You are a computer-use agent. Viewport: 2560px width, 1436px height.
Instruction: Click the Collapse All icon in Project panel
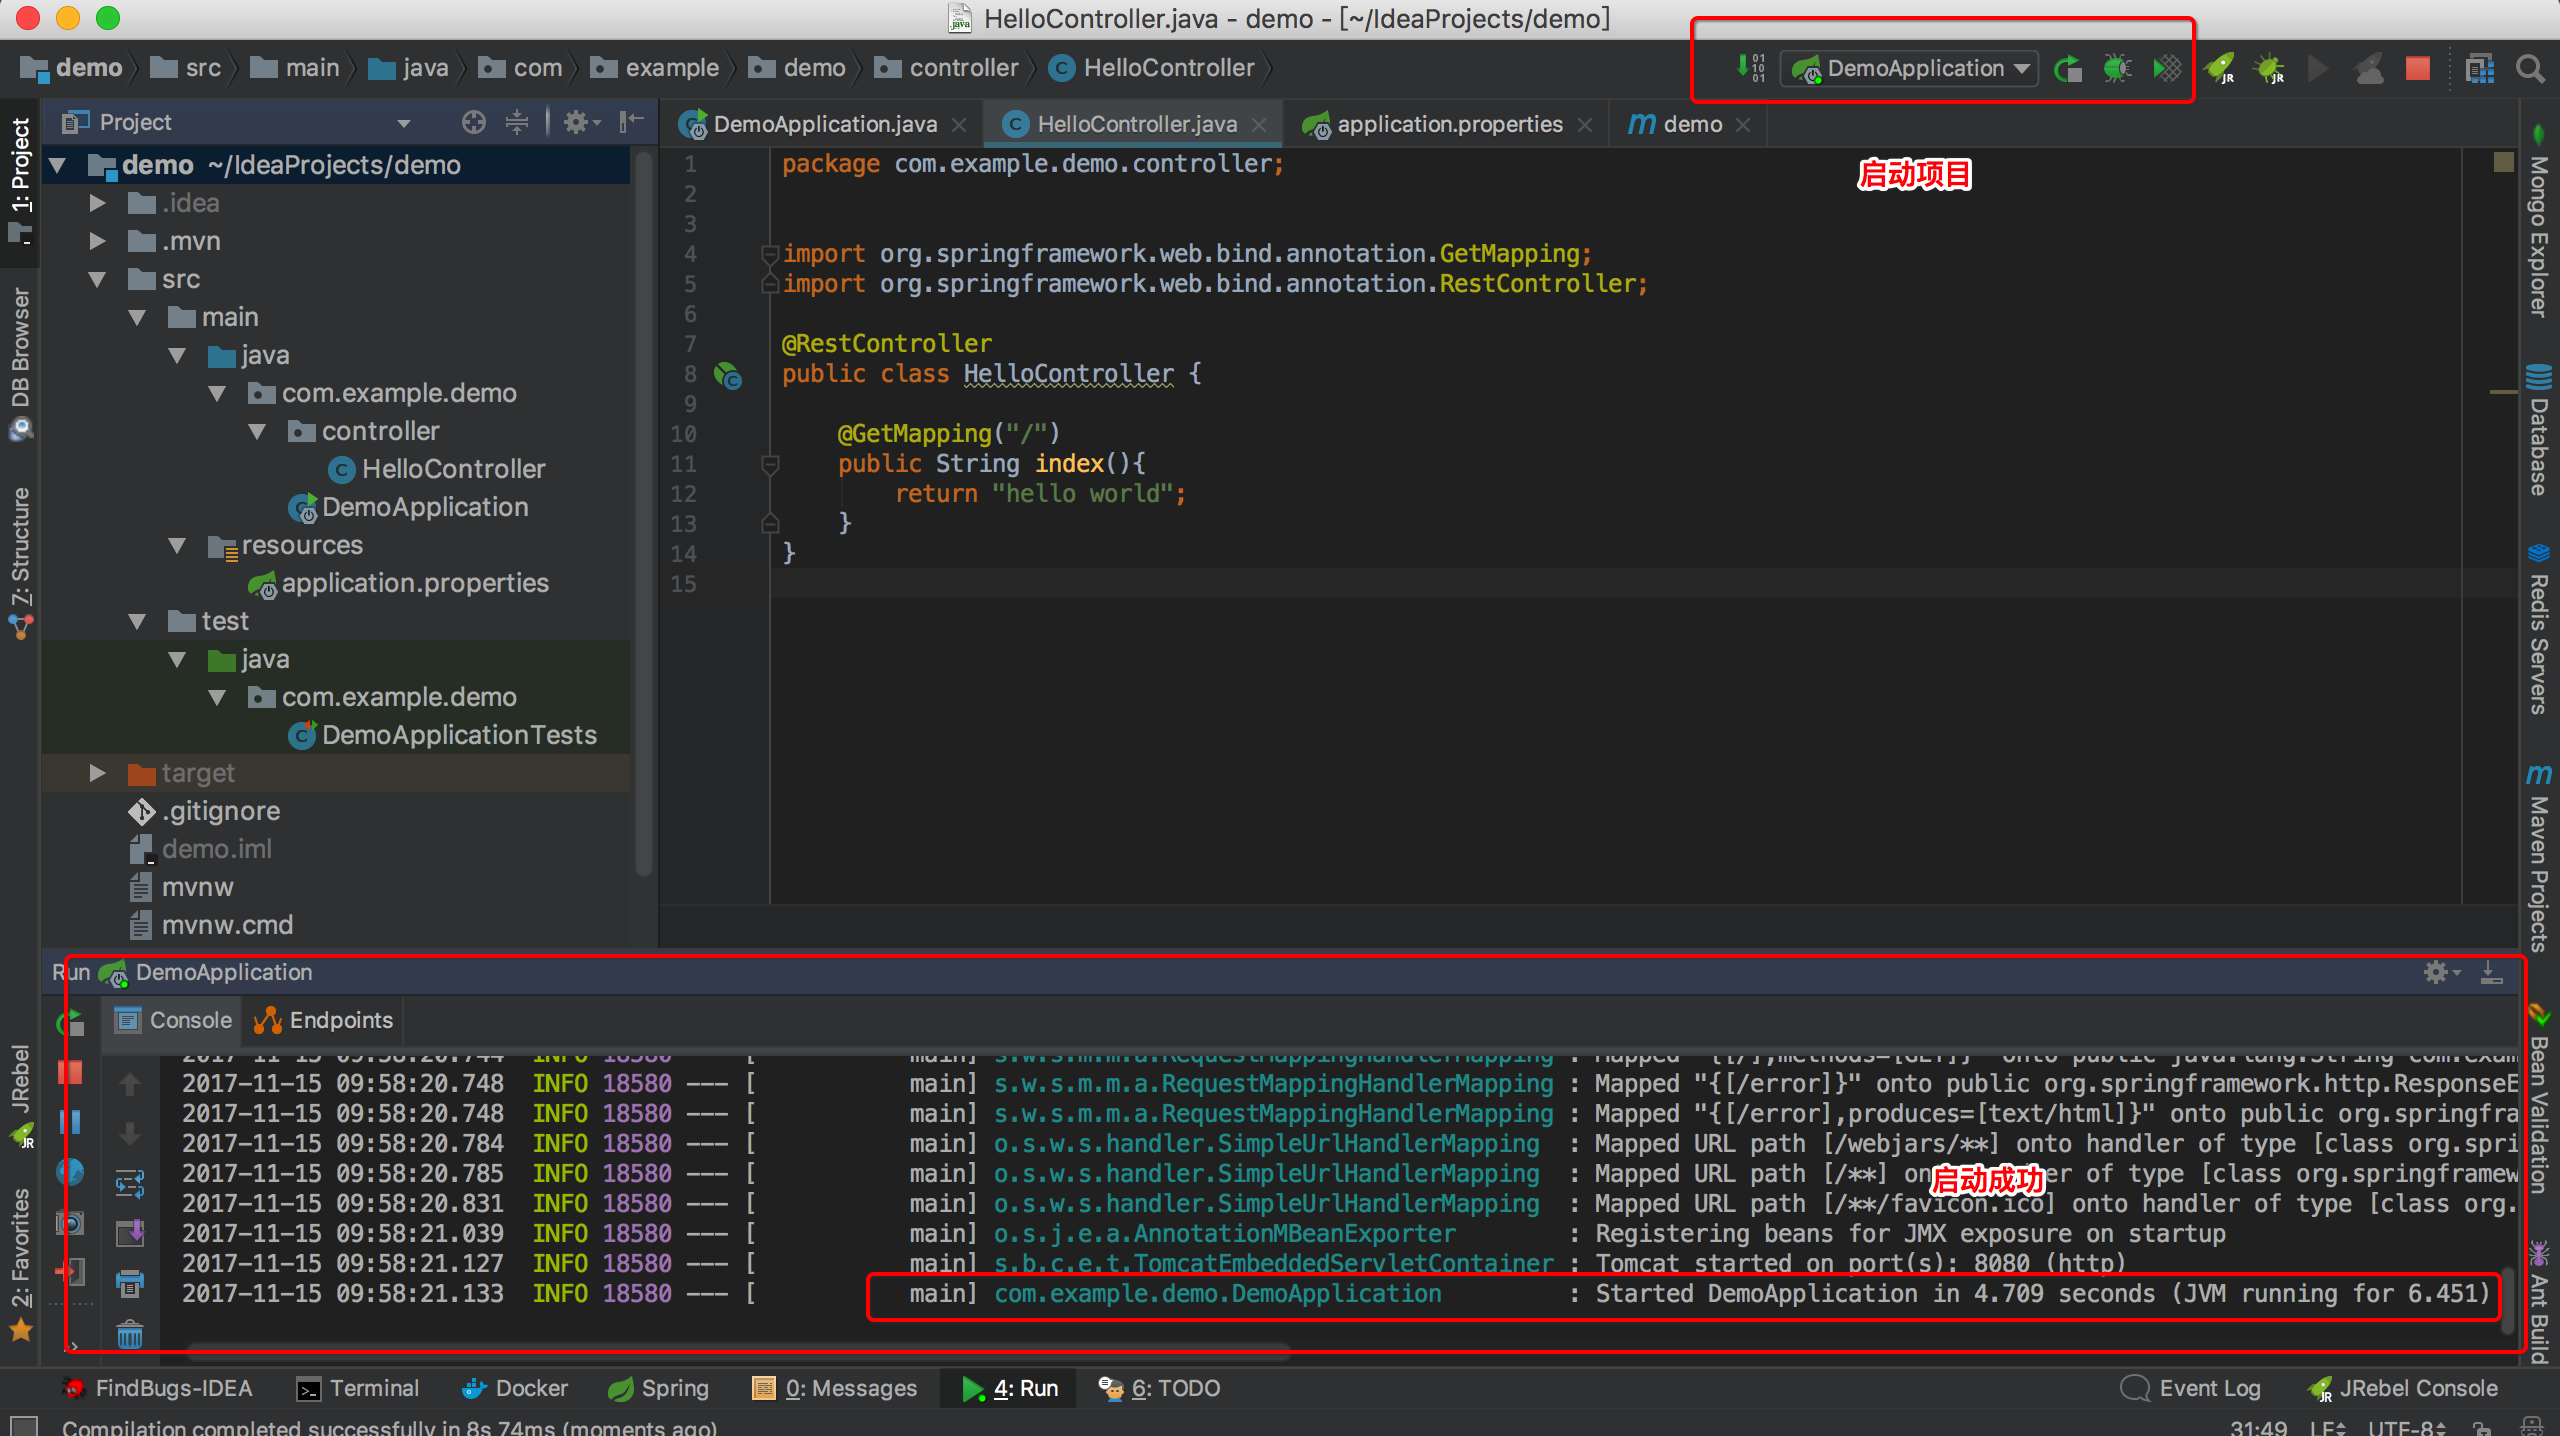[x=517, y=122]
